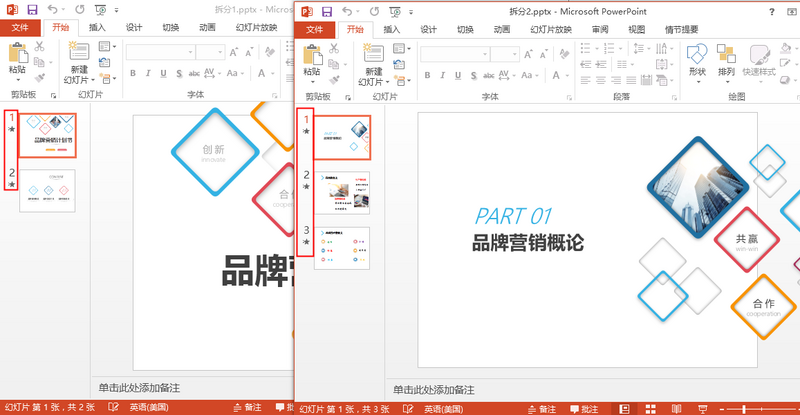Click 批注 comments button in 拆分2 status bar
Screen dimensions: 800x415
(584, 409)
